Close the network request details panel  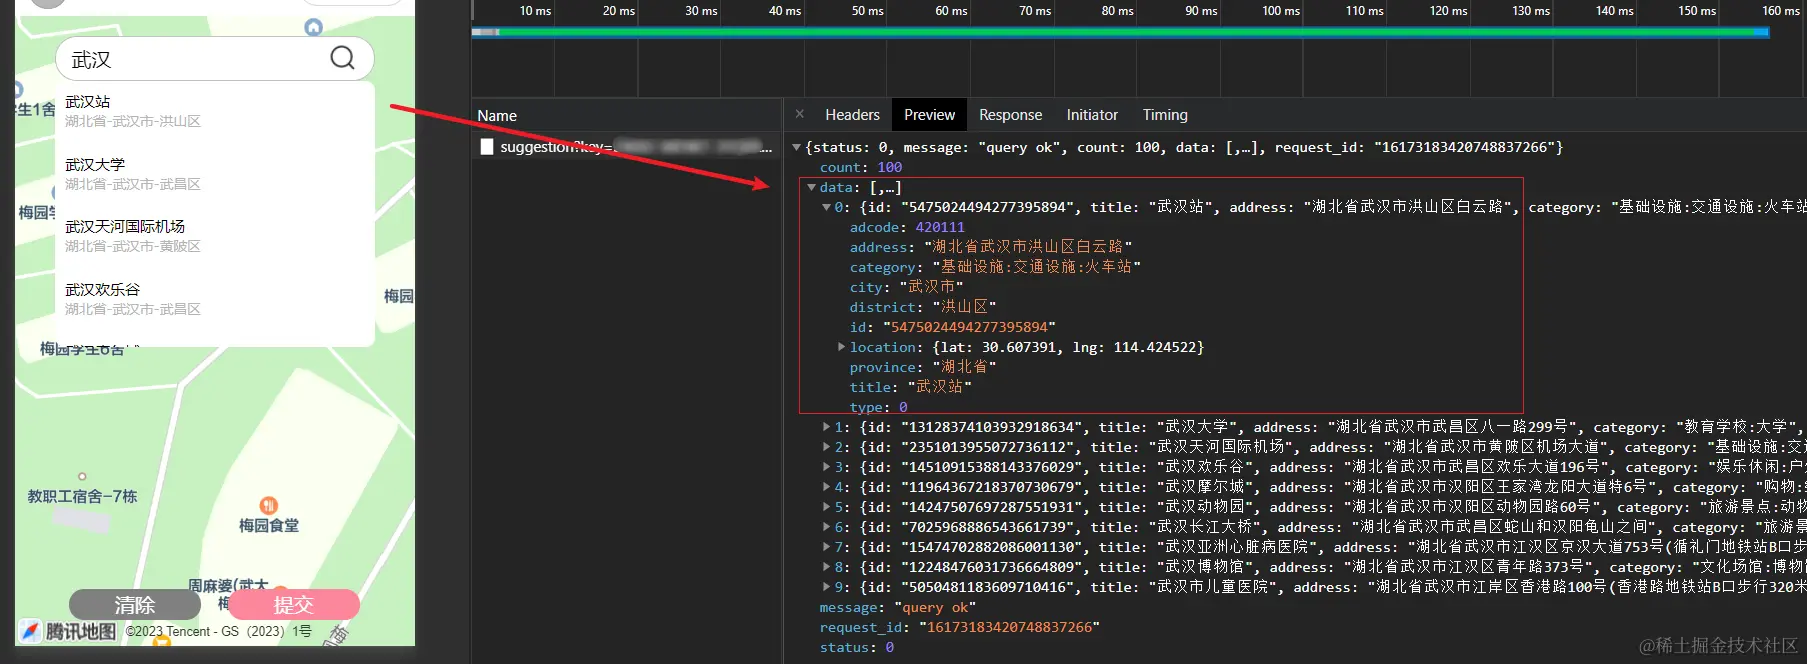coord(799,114)
